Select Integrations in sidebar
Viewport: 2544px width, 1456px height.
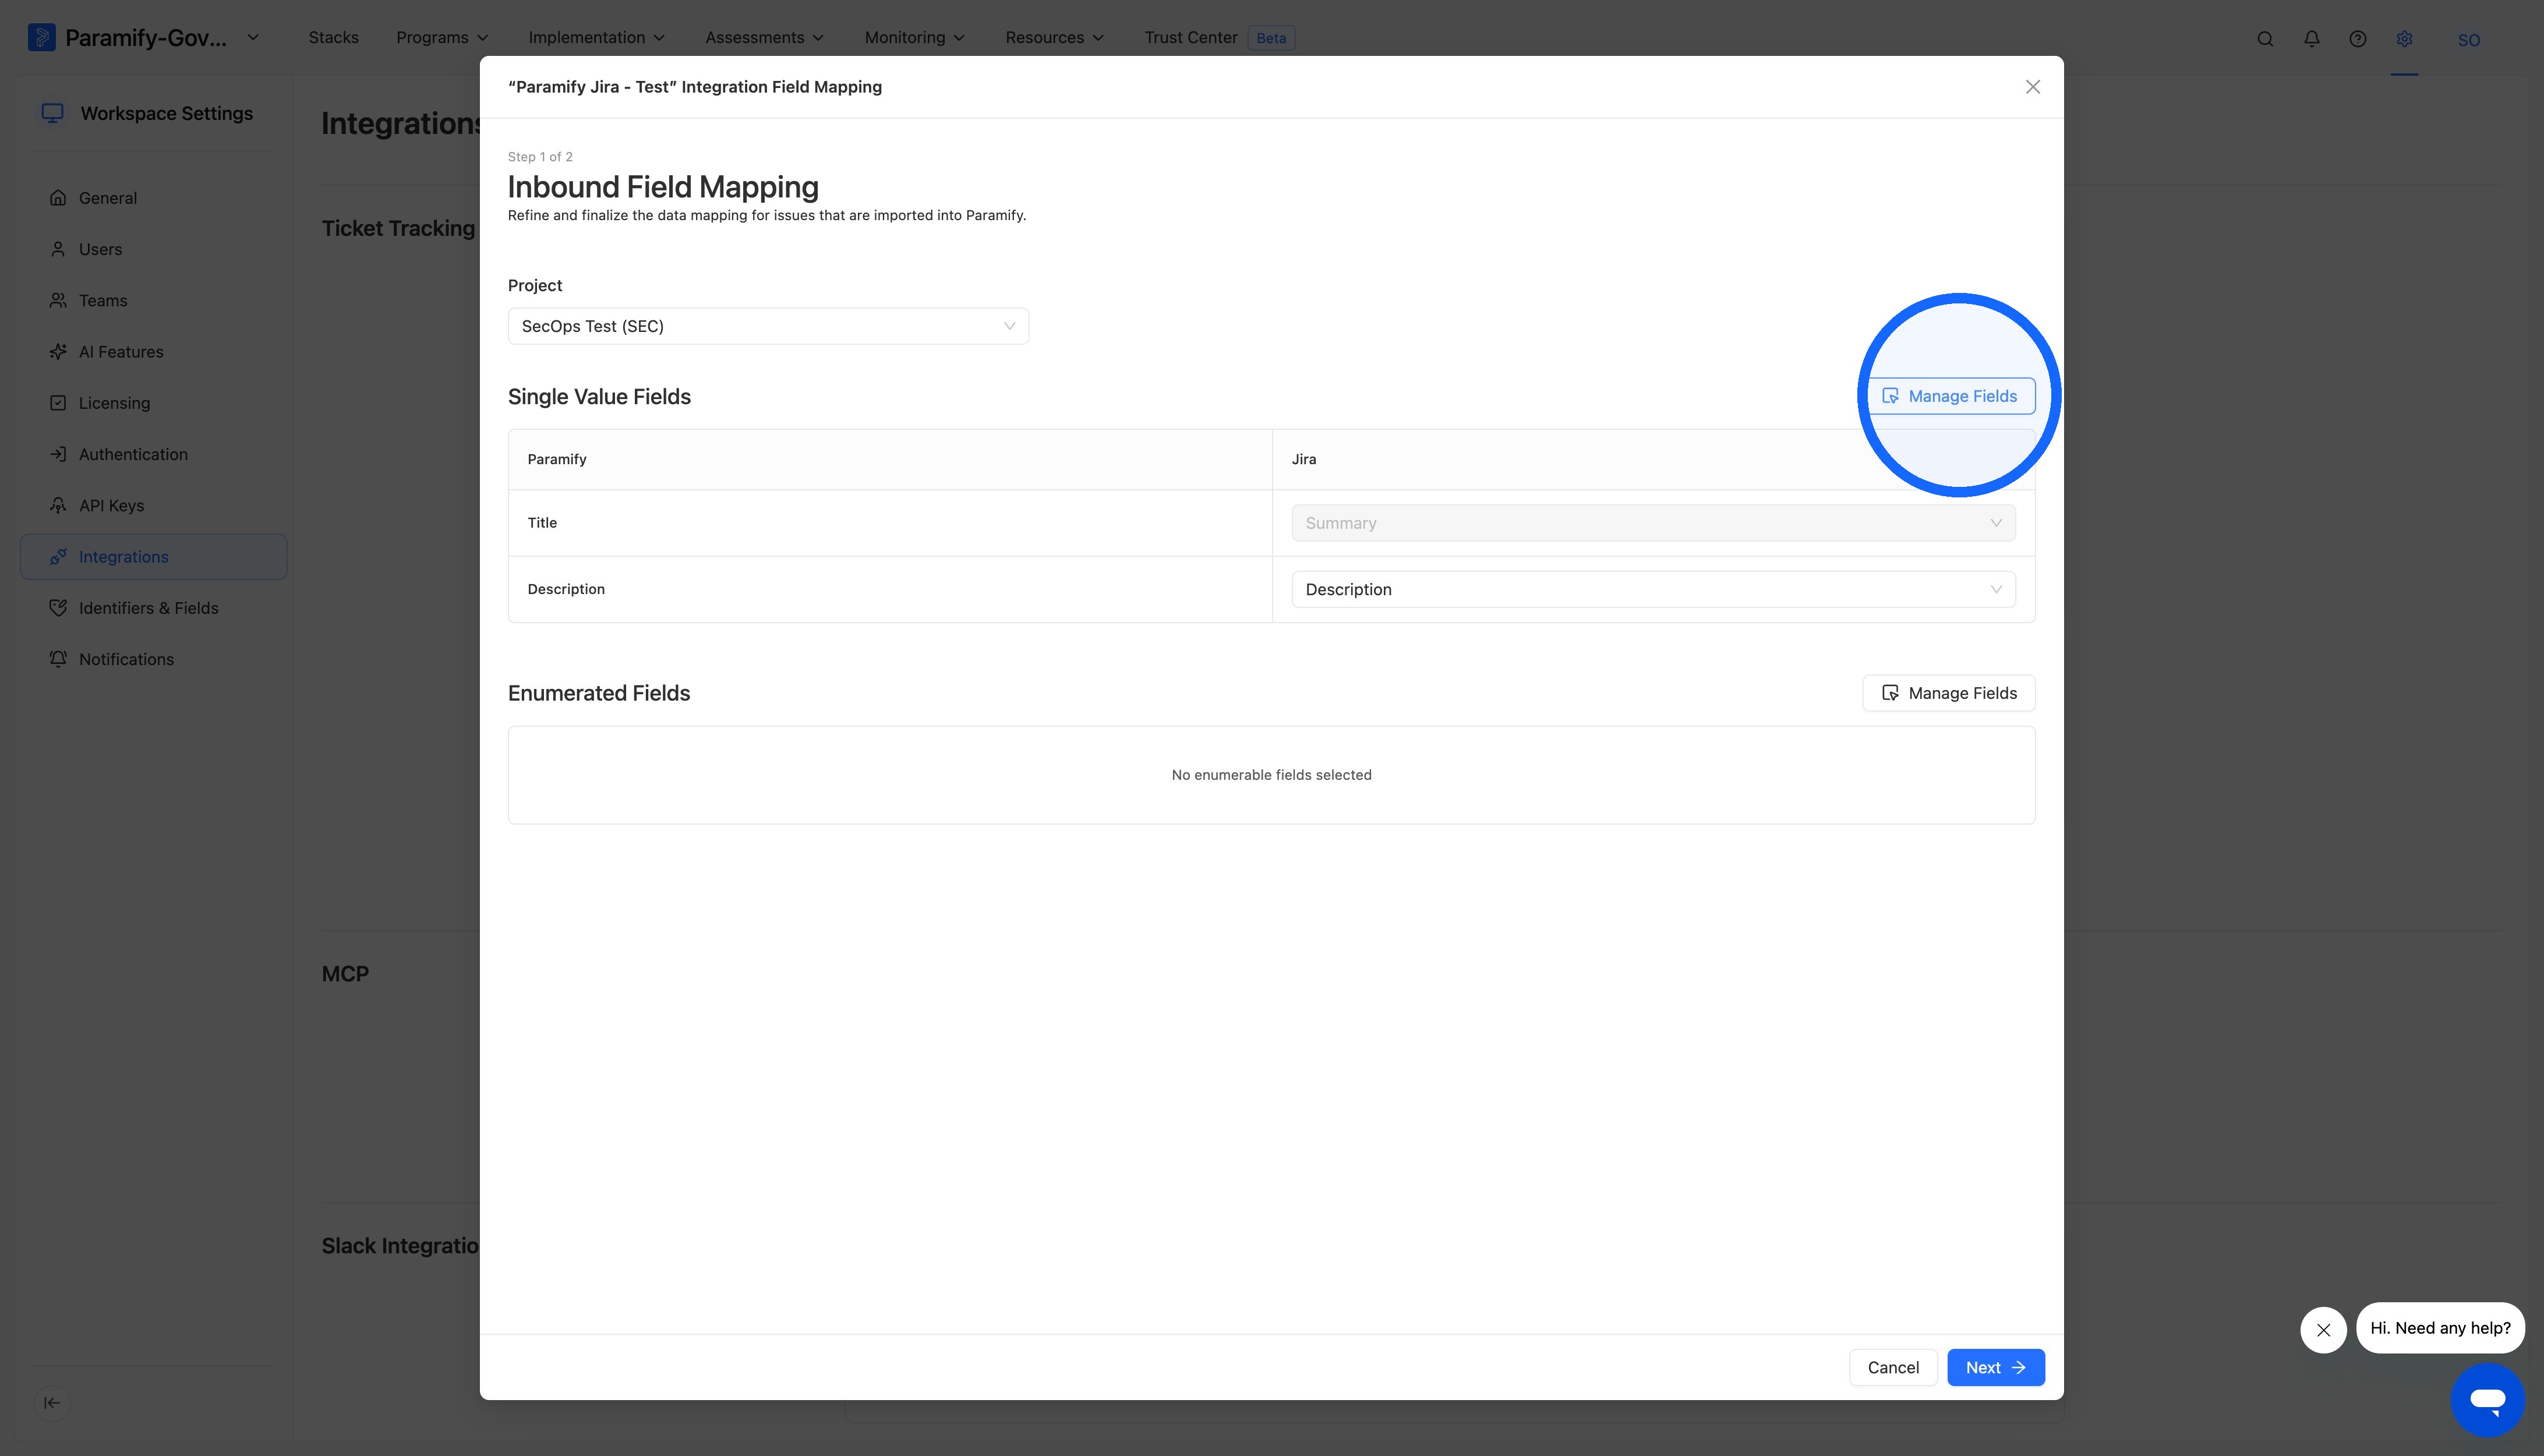click(x=154, y=557)
